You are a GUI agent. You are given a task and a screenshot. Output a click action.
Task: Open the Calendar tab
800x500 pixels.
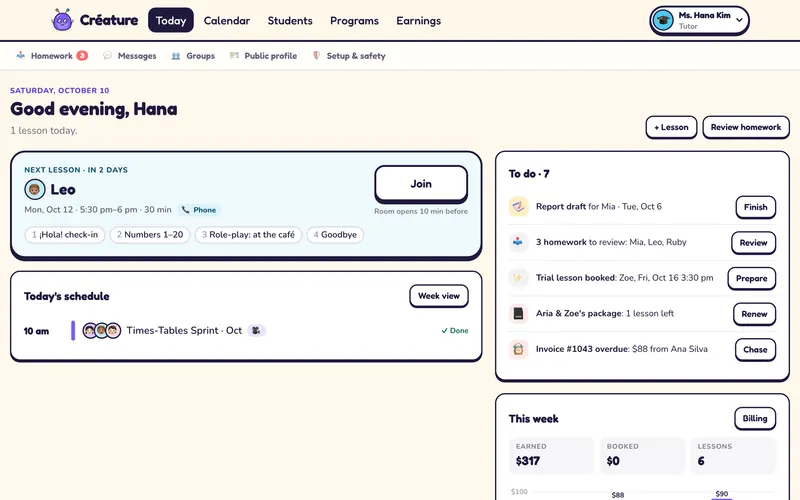click(x=227, y=21)
